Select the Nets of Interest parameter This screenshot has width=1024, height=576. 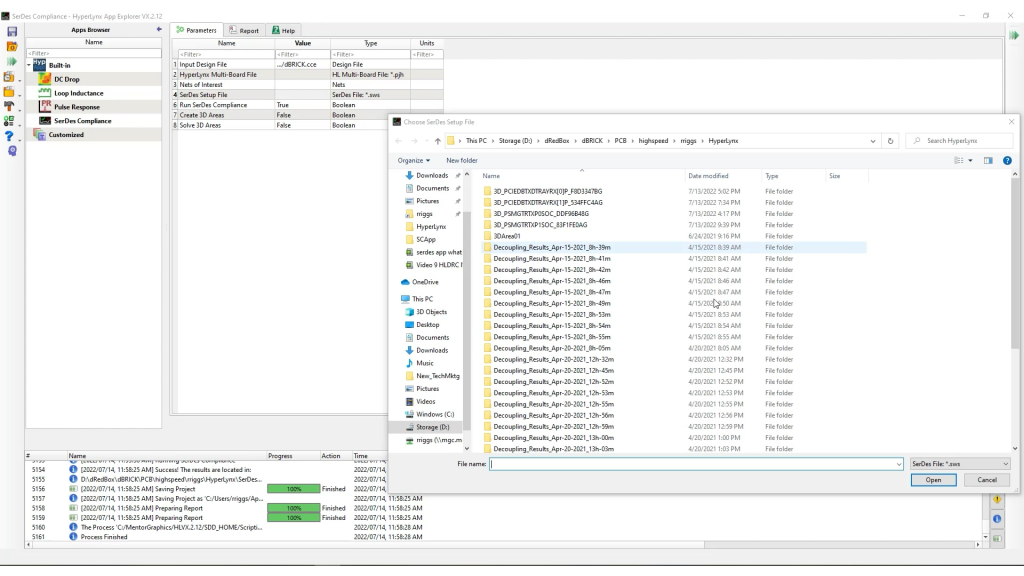point(200,85)
